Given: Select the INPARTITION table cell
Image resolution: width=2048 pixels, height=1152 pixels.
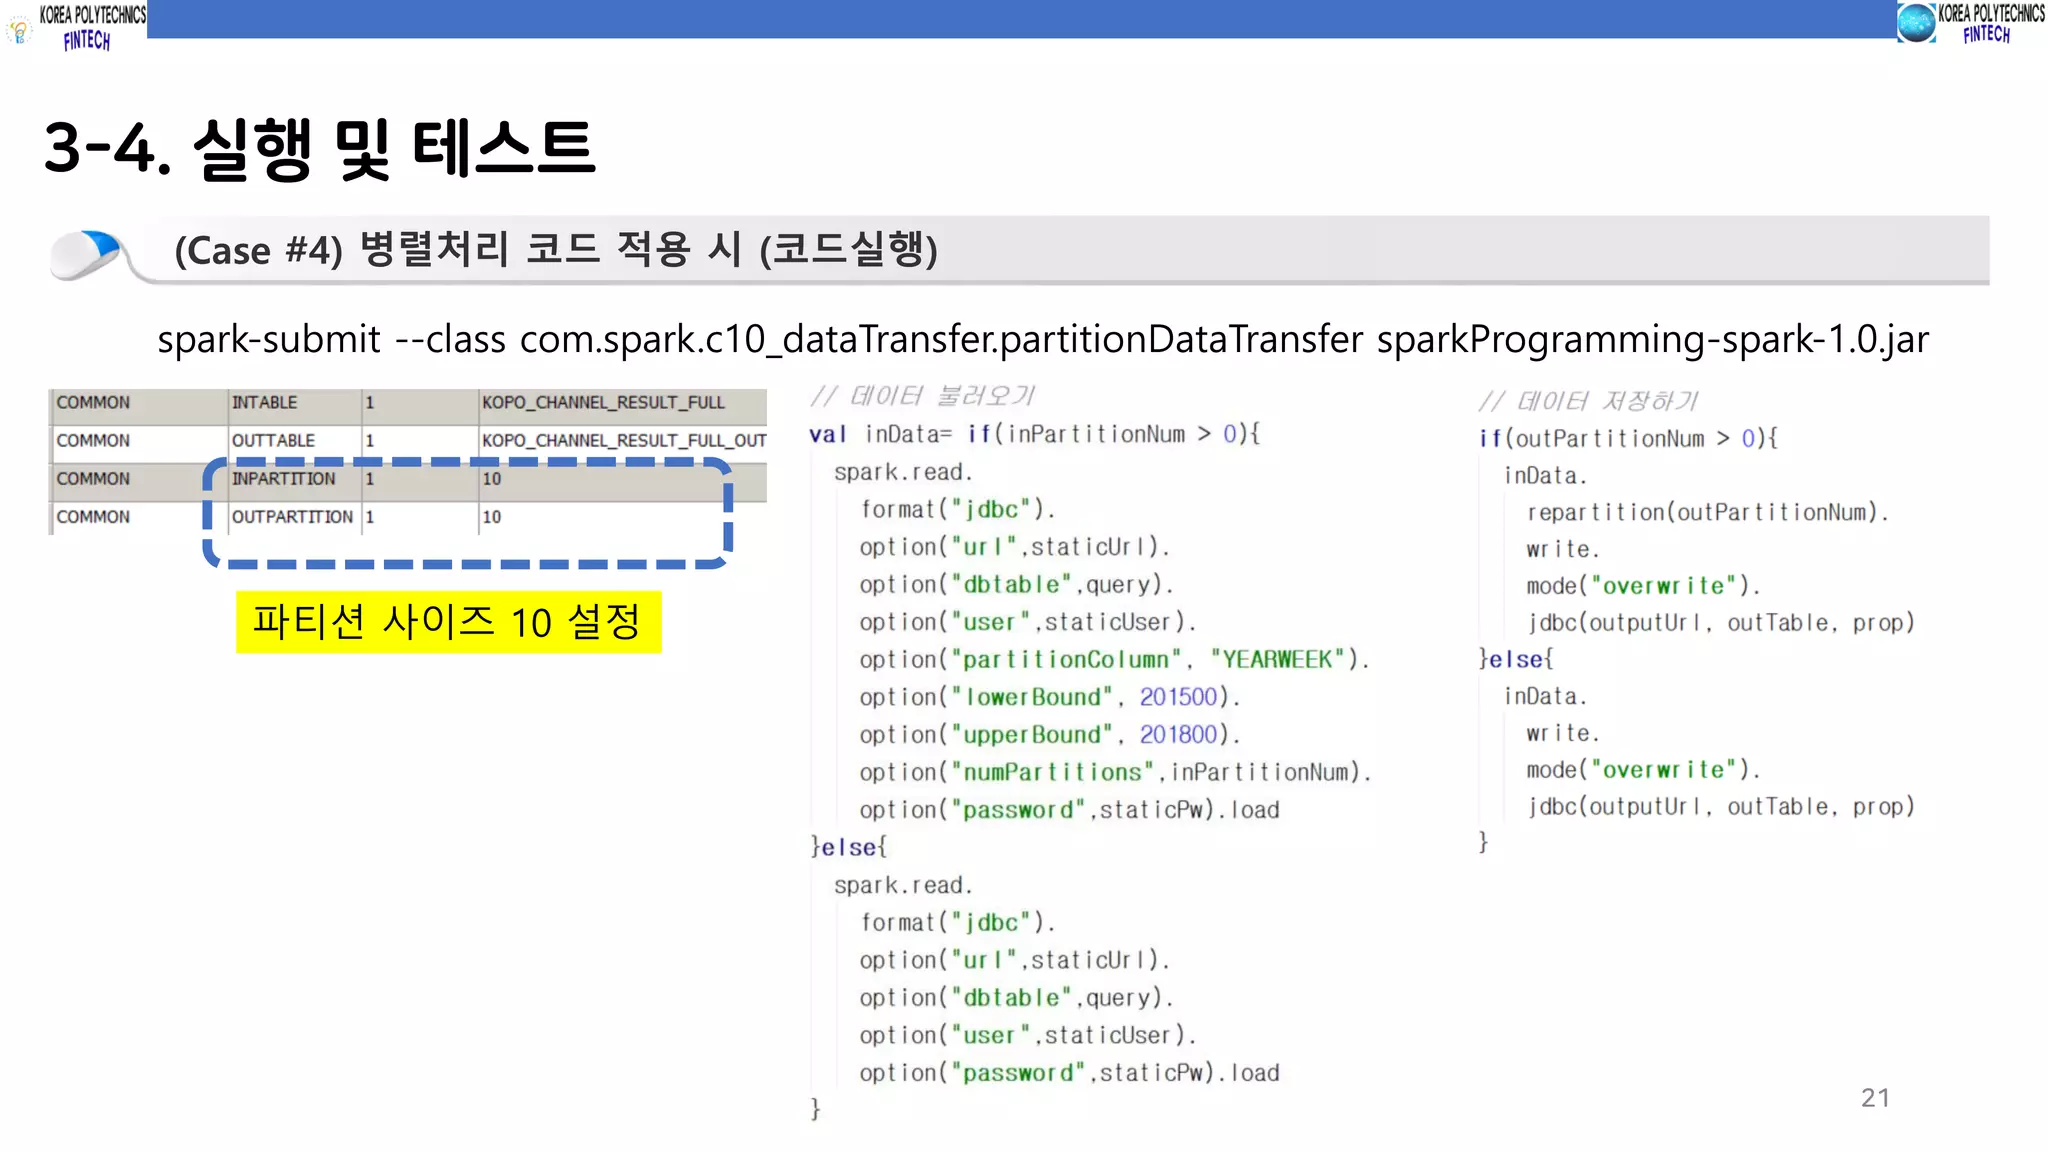Looking at the screenshot, I should [x=283, y=479].
